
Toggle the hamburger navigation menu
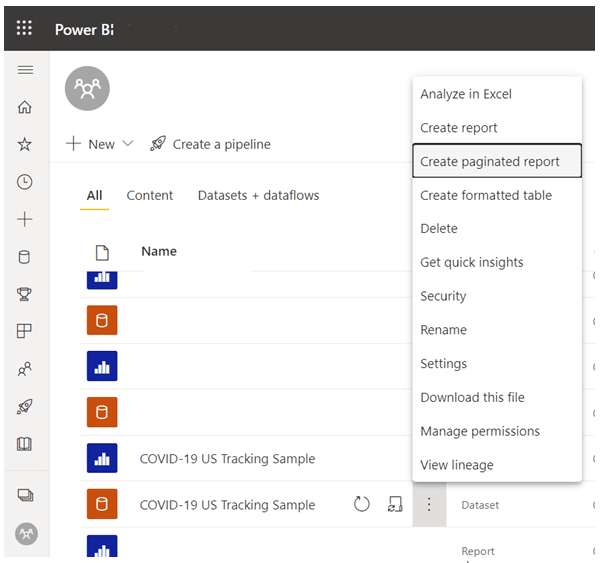(25, 70)
